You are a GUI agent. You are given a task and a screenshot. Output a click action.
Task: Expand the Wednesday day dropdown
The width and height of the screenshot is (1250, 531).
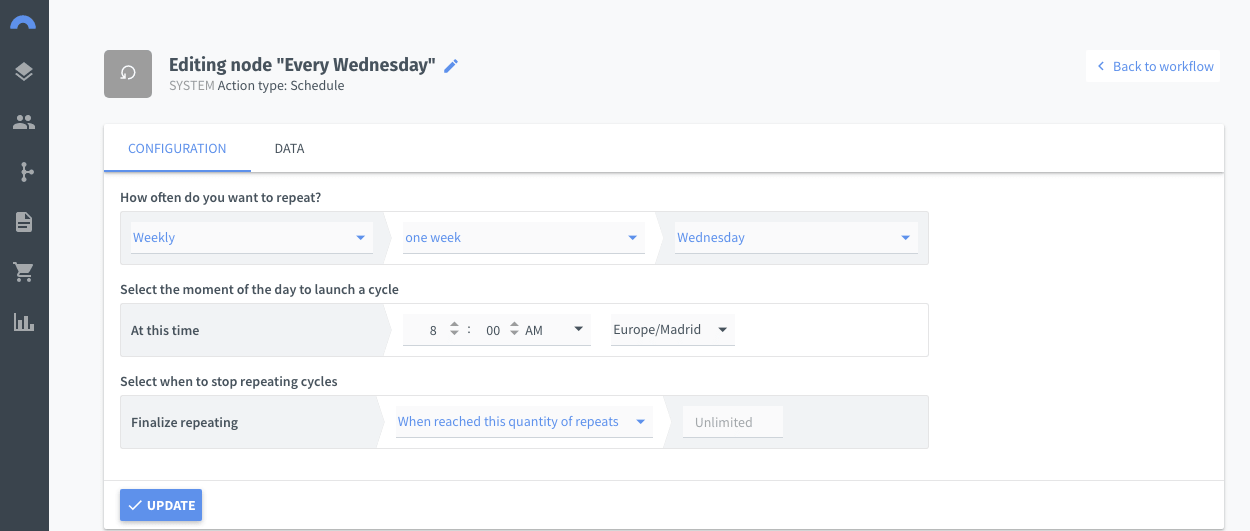pos(794,238)
